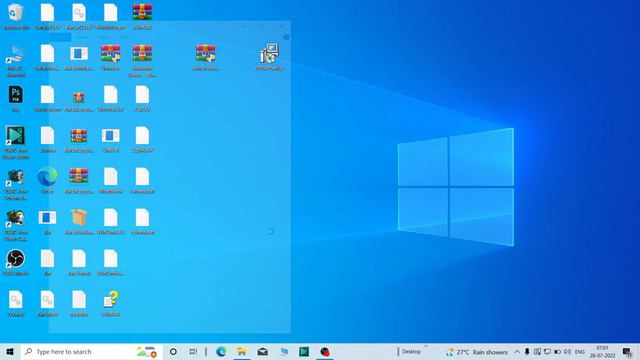This screenshot has height=360, width=640.
Task: Click the ENG language indicator
Action: [580, 351]
